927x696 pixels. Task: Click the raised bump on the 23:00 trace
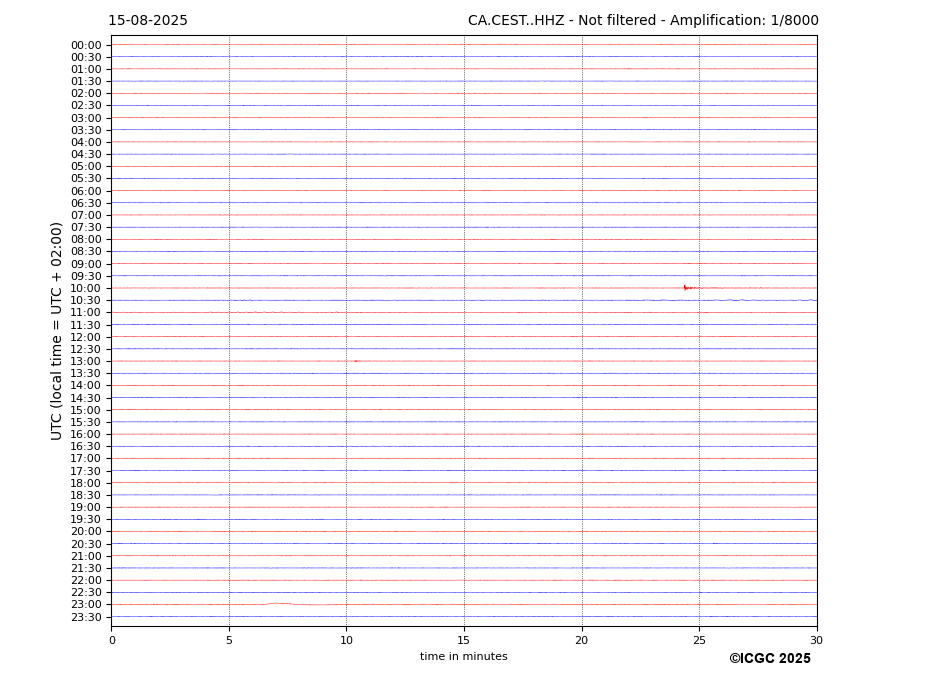pos(280,604)
